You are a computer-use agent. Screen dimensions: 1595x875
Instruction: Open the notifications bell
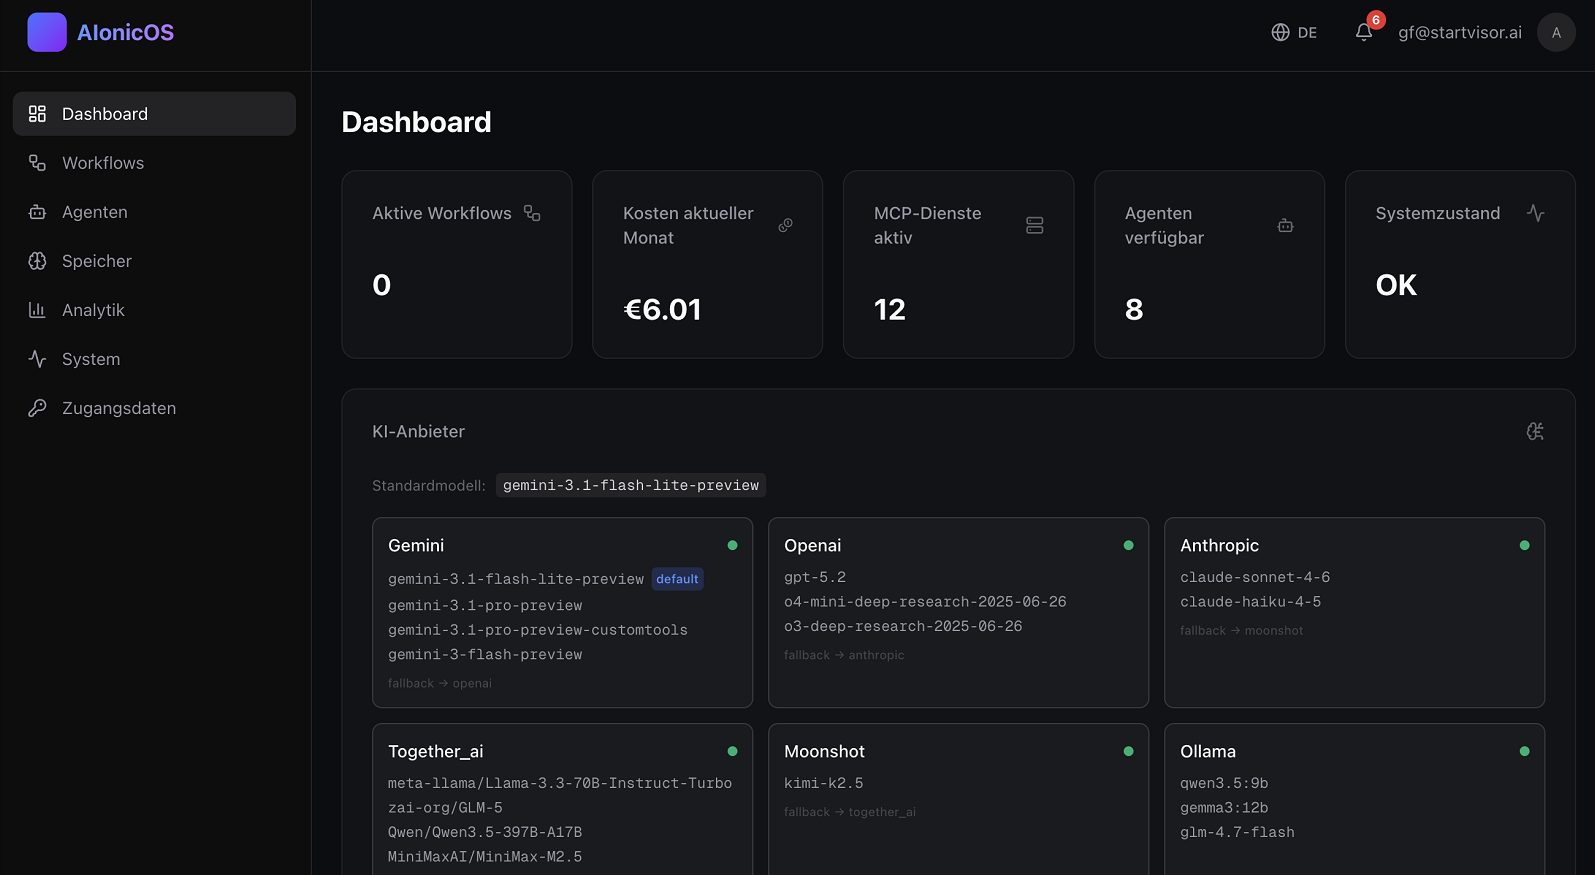click(1364, 32)
